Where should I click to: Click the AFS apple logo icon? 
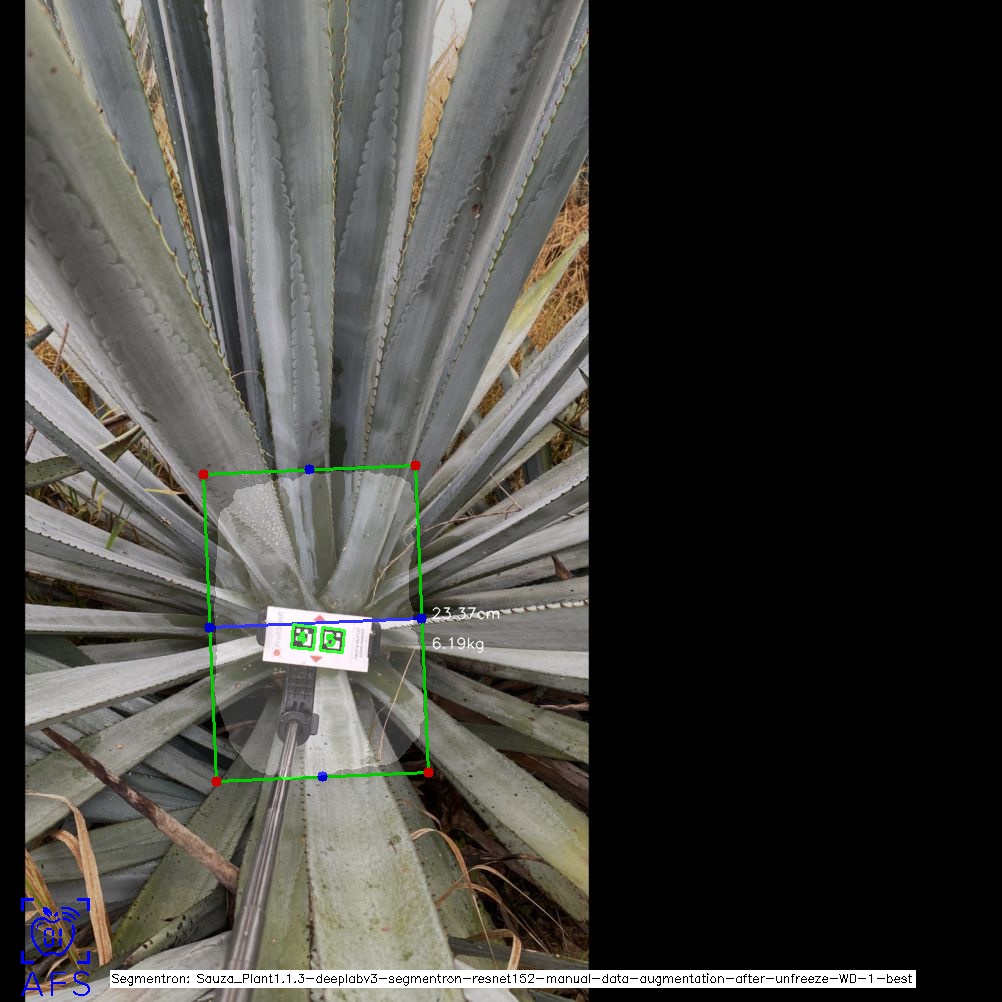[x=56, y=930]
